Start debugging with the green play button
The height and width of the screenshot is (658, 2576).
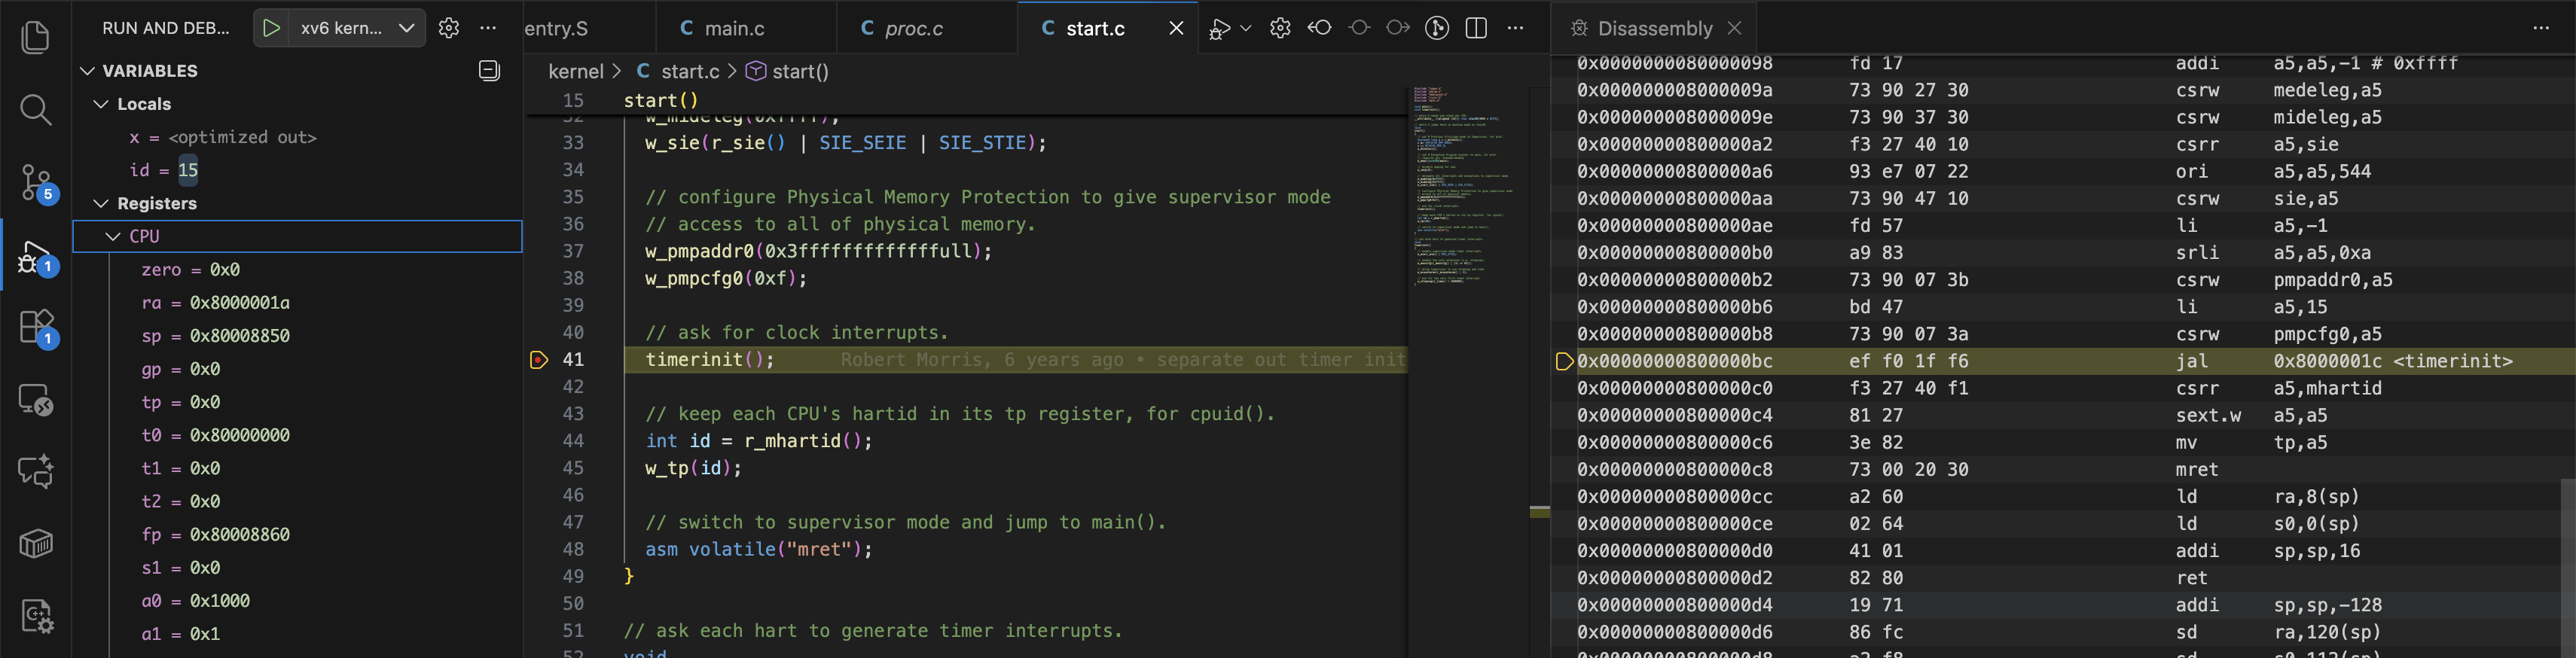(271, 28)
